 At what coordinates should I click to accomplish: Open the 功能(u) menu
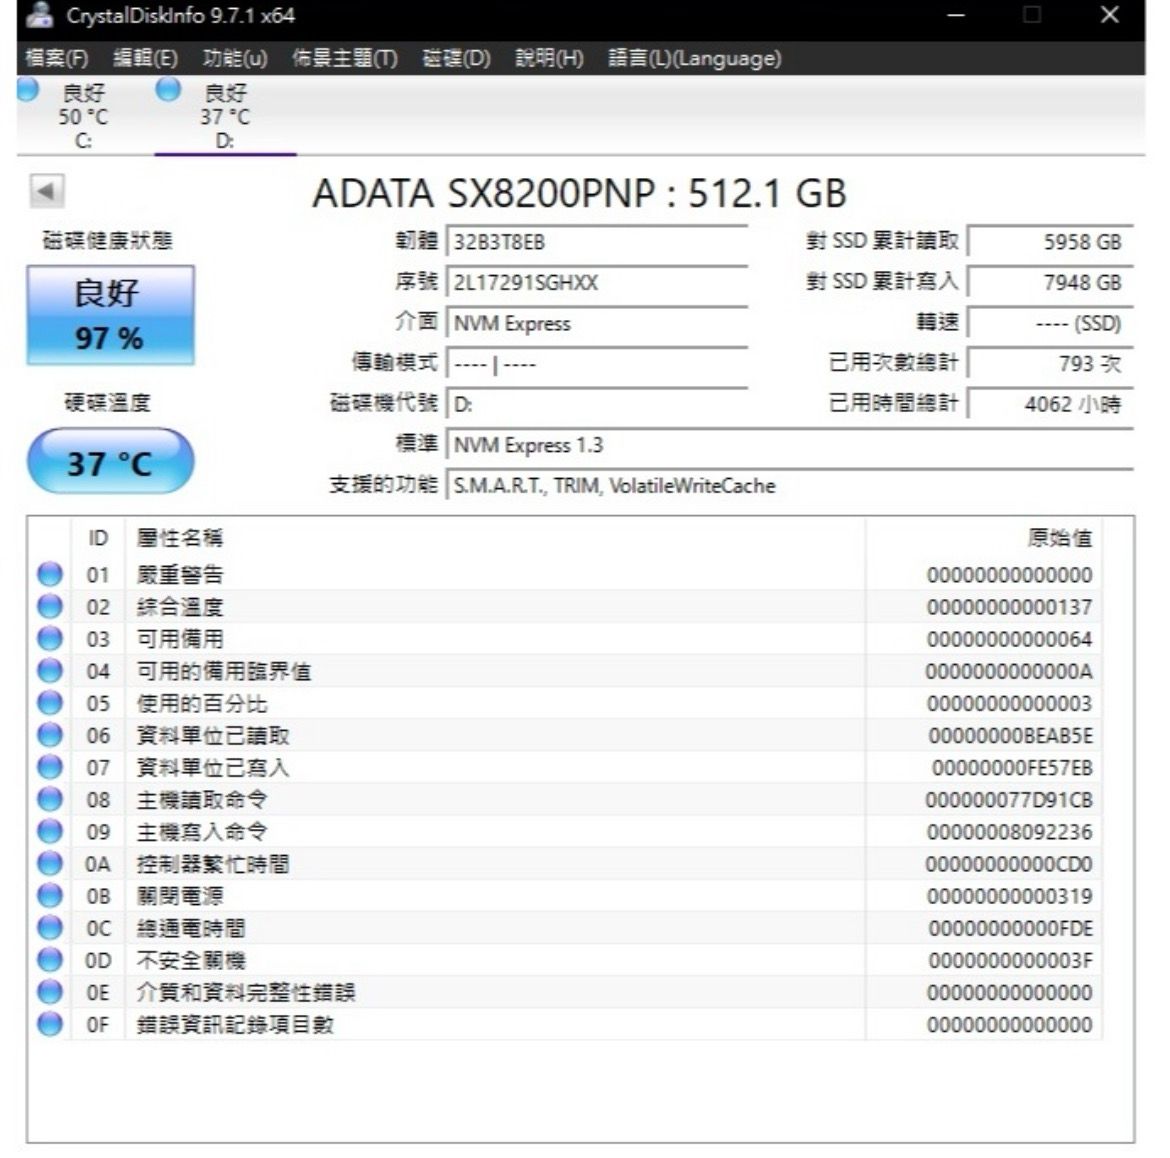[235, 58]
